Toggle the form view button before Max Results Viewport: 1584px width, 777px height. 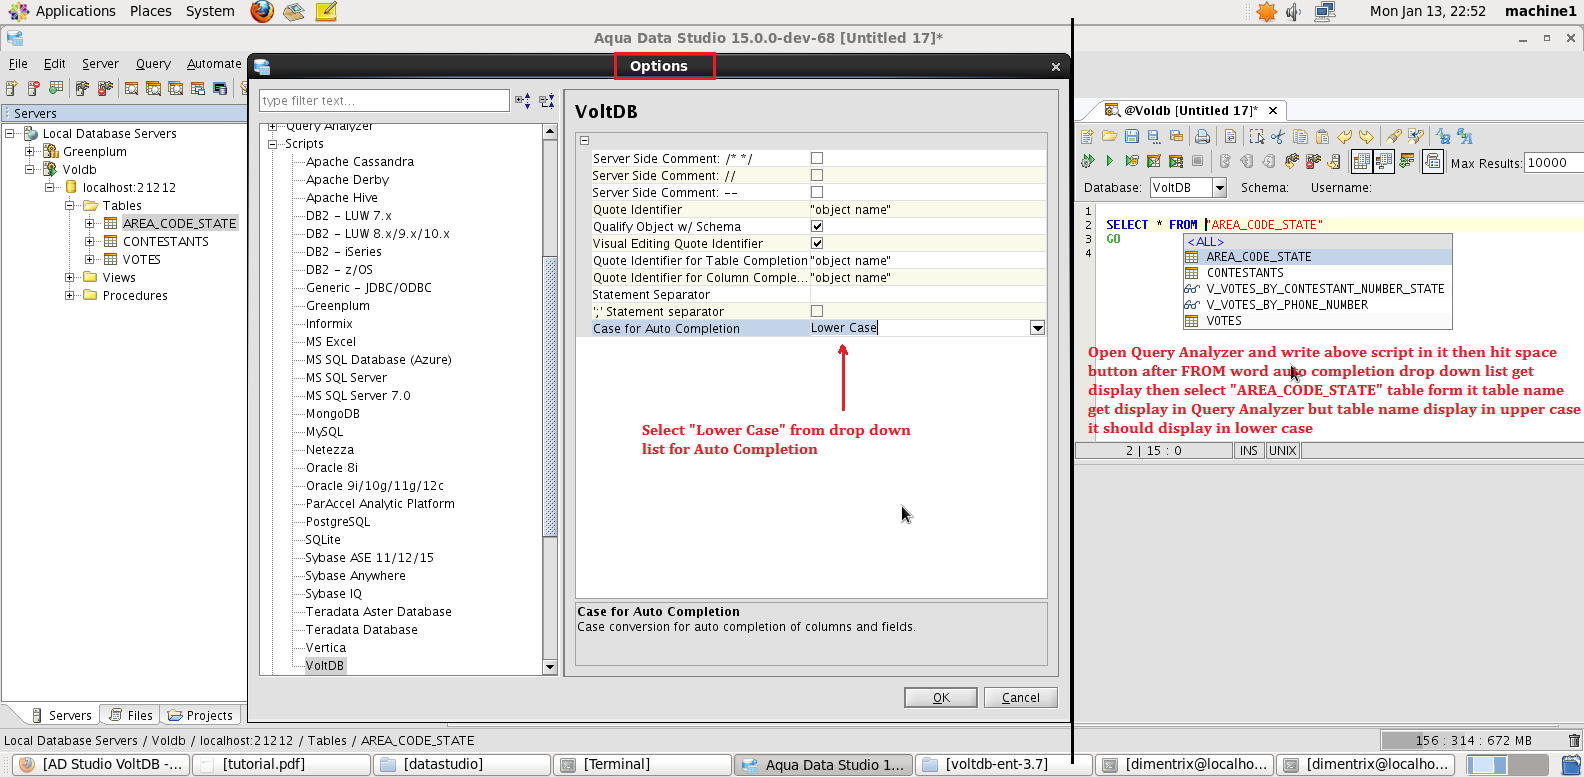(x=1433, y=161)
